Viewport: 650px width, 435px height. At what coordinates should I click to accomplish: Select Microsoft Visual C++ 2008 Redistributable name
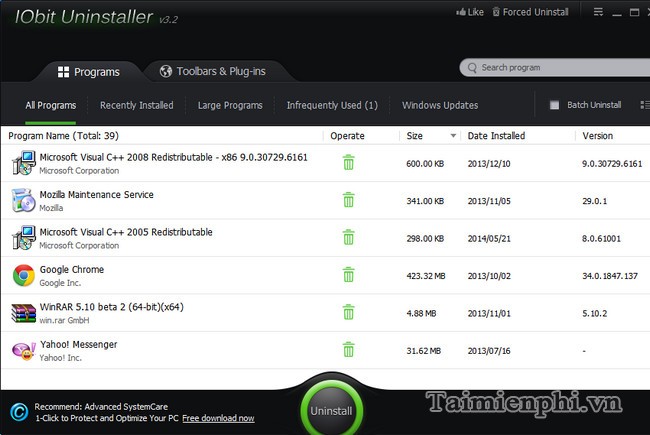174,157
